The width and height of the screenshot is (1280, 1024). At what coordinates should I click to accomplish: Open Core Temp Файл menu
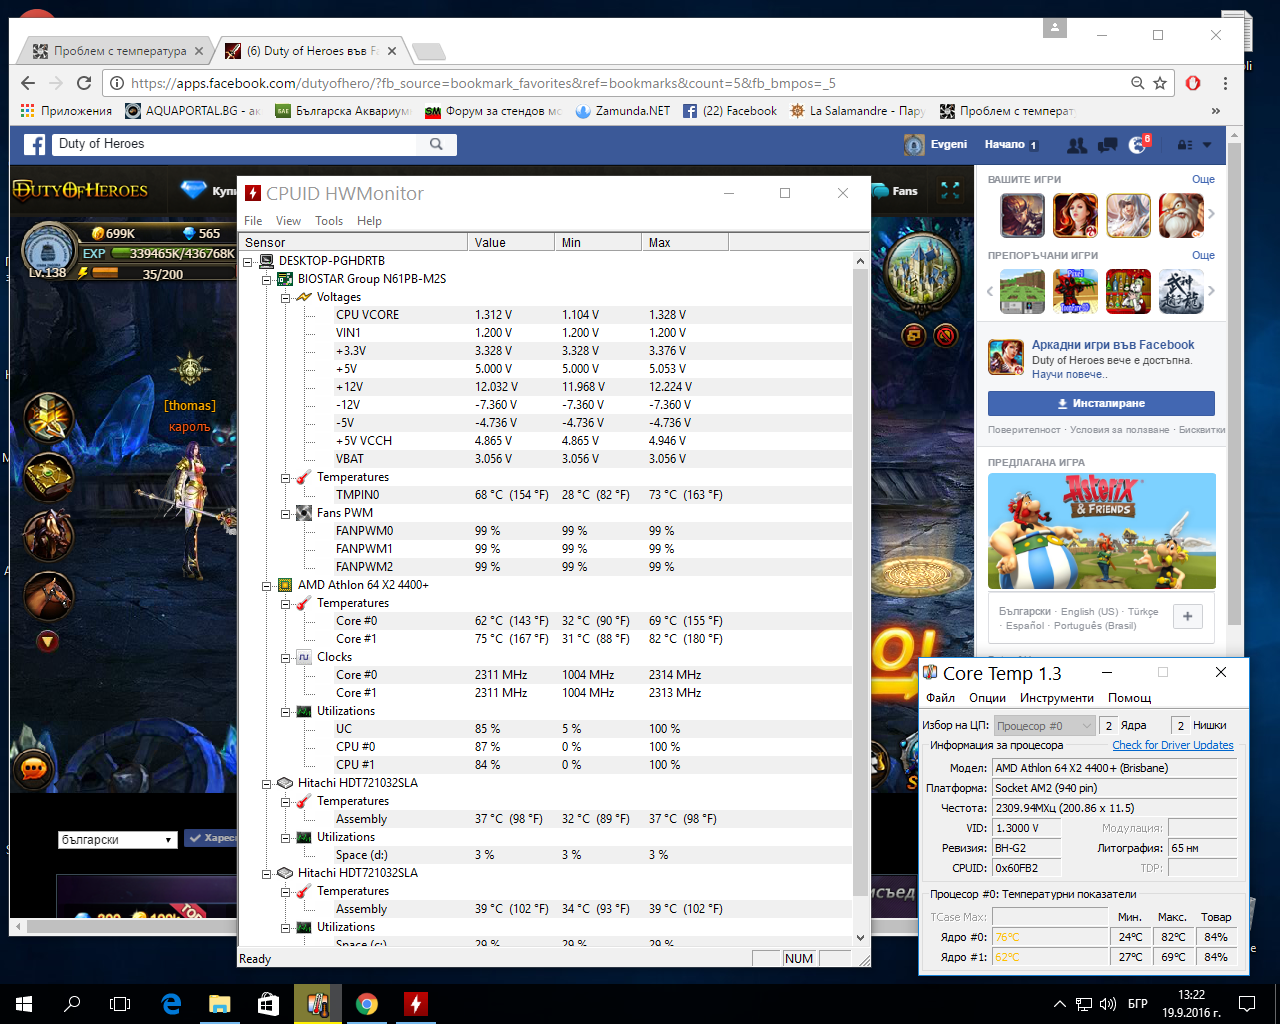pyautogui.click(x=940, y=698)
